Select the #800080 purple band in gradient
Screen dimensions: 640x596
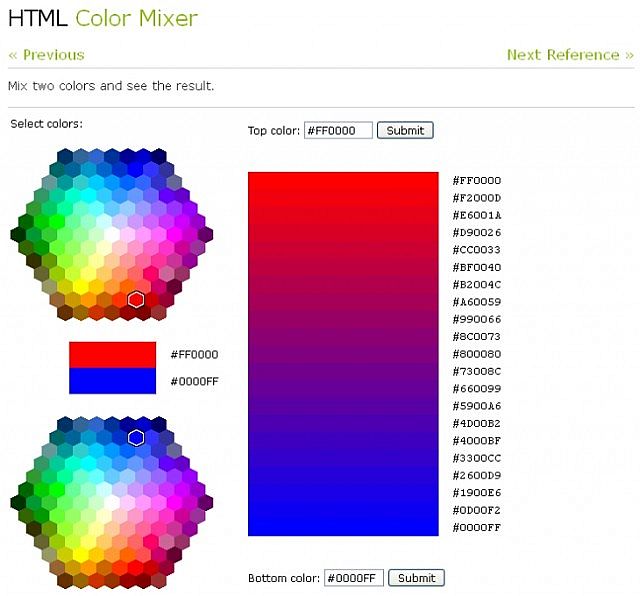(x=343, y=354)
